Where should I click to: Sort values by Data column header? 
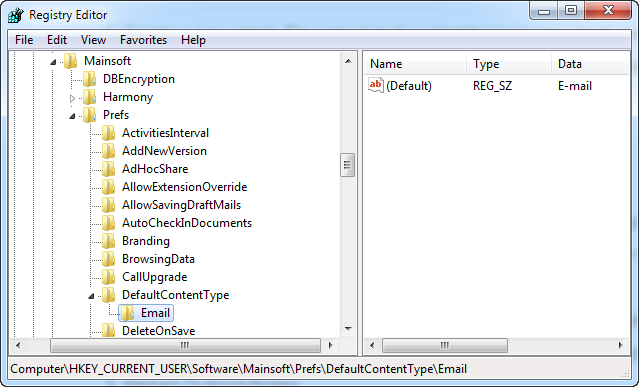click(591, 64)
